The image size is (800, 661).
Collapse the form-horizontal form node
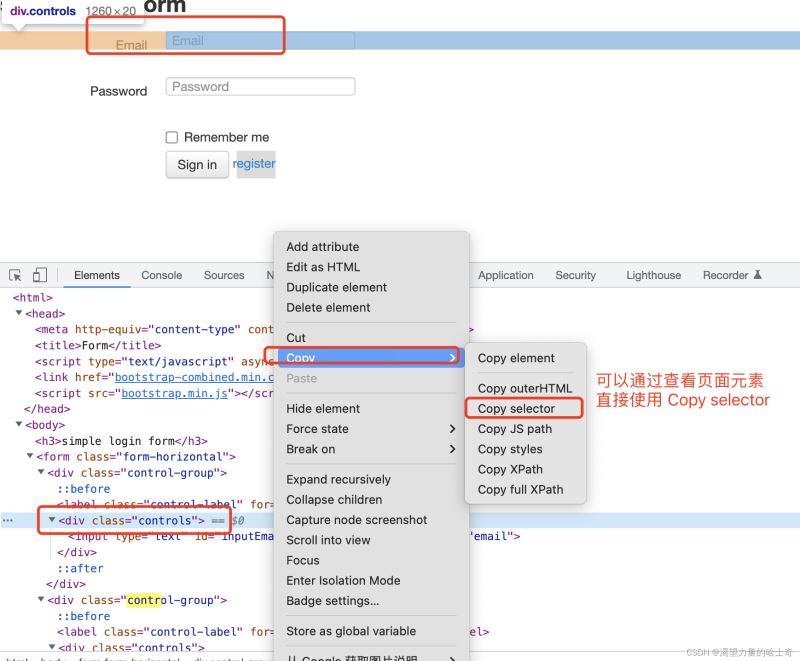(x=30, y=457)
